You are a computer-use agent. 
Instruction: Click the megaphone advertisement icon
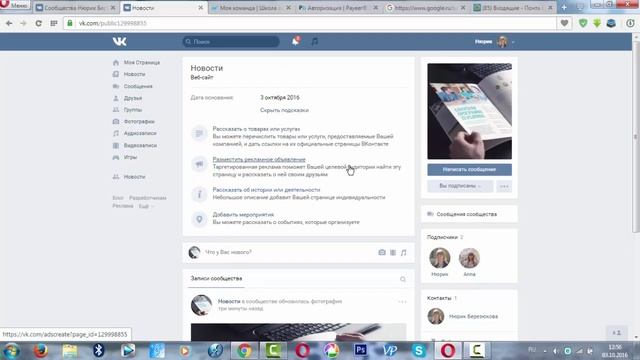pyautogui.click(x=199, y=164)
